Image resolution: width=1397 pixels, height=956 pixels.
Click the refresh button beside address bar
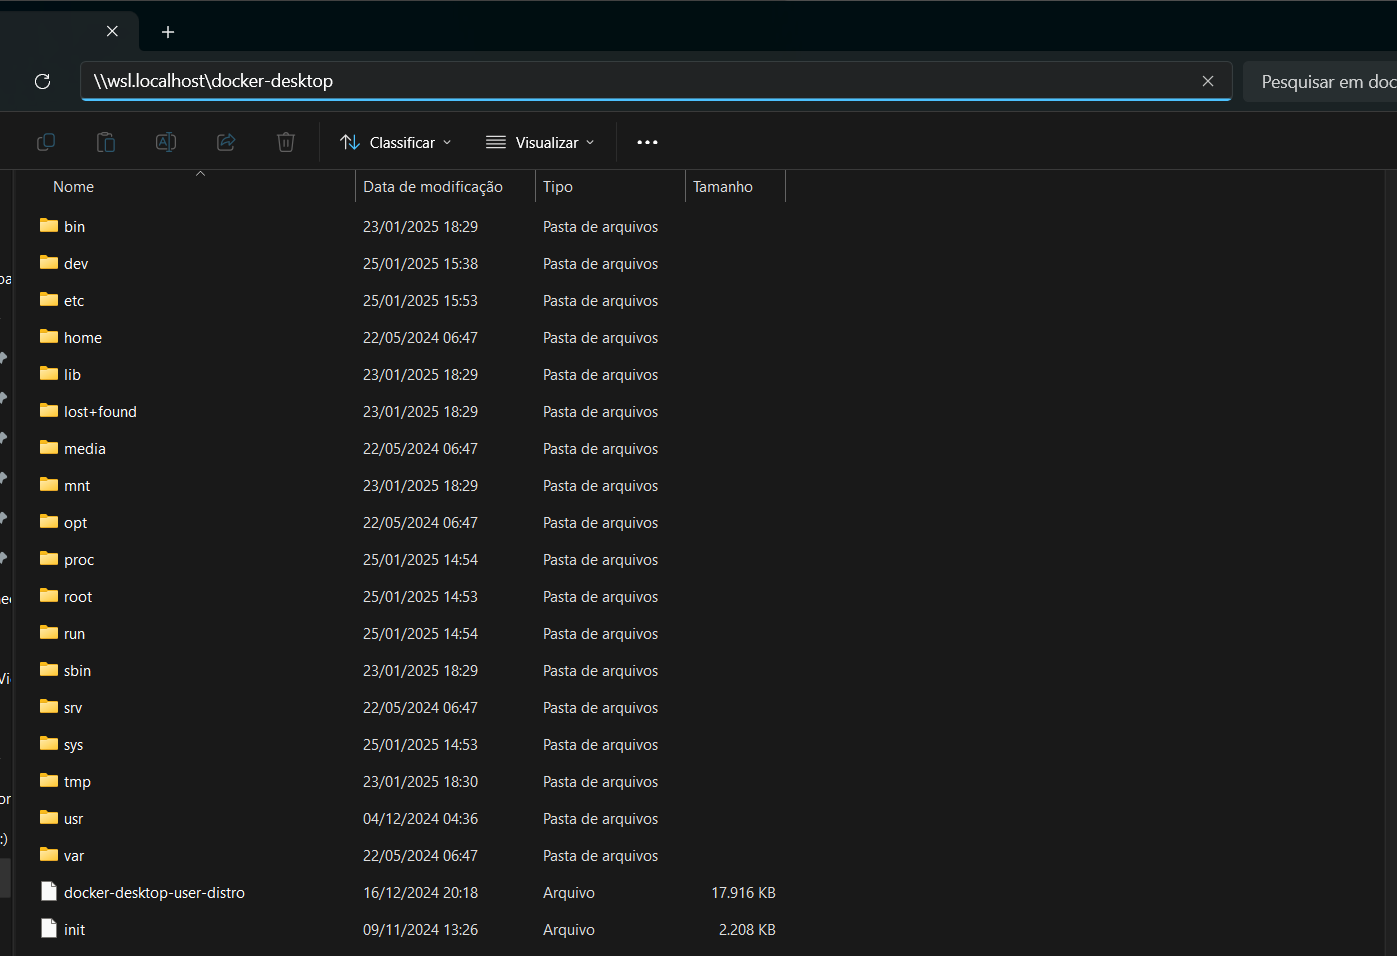click(x=42, y=81)
